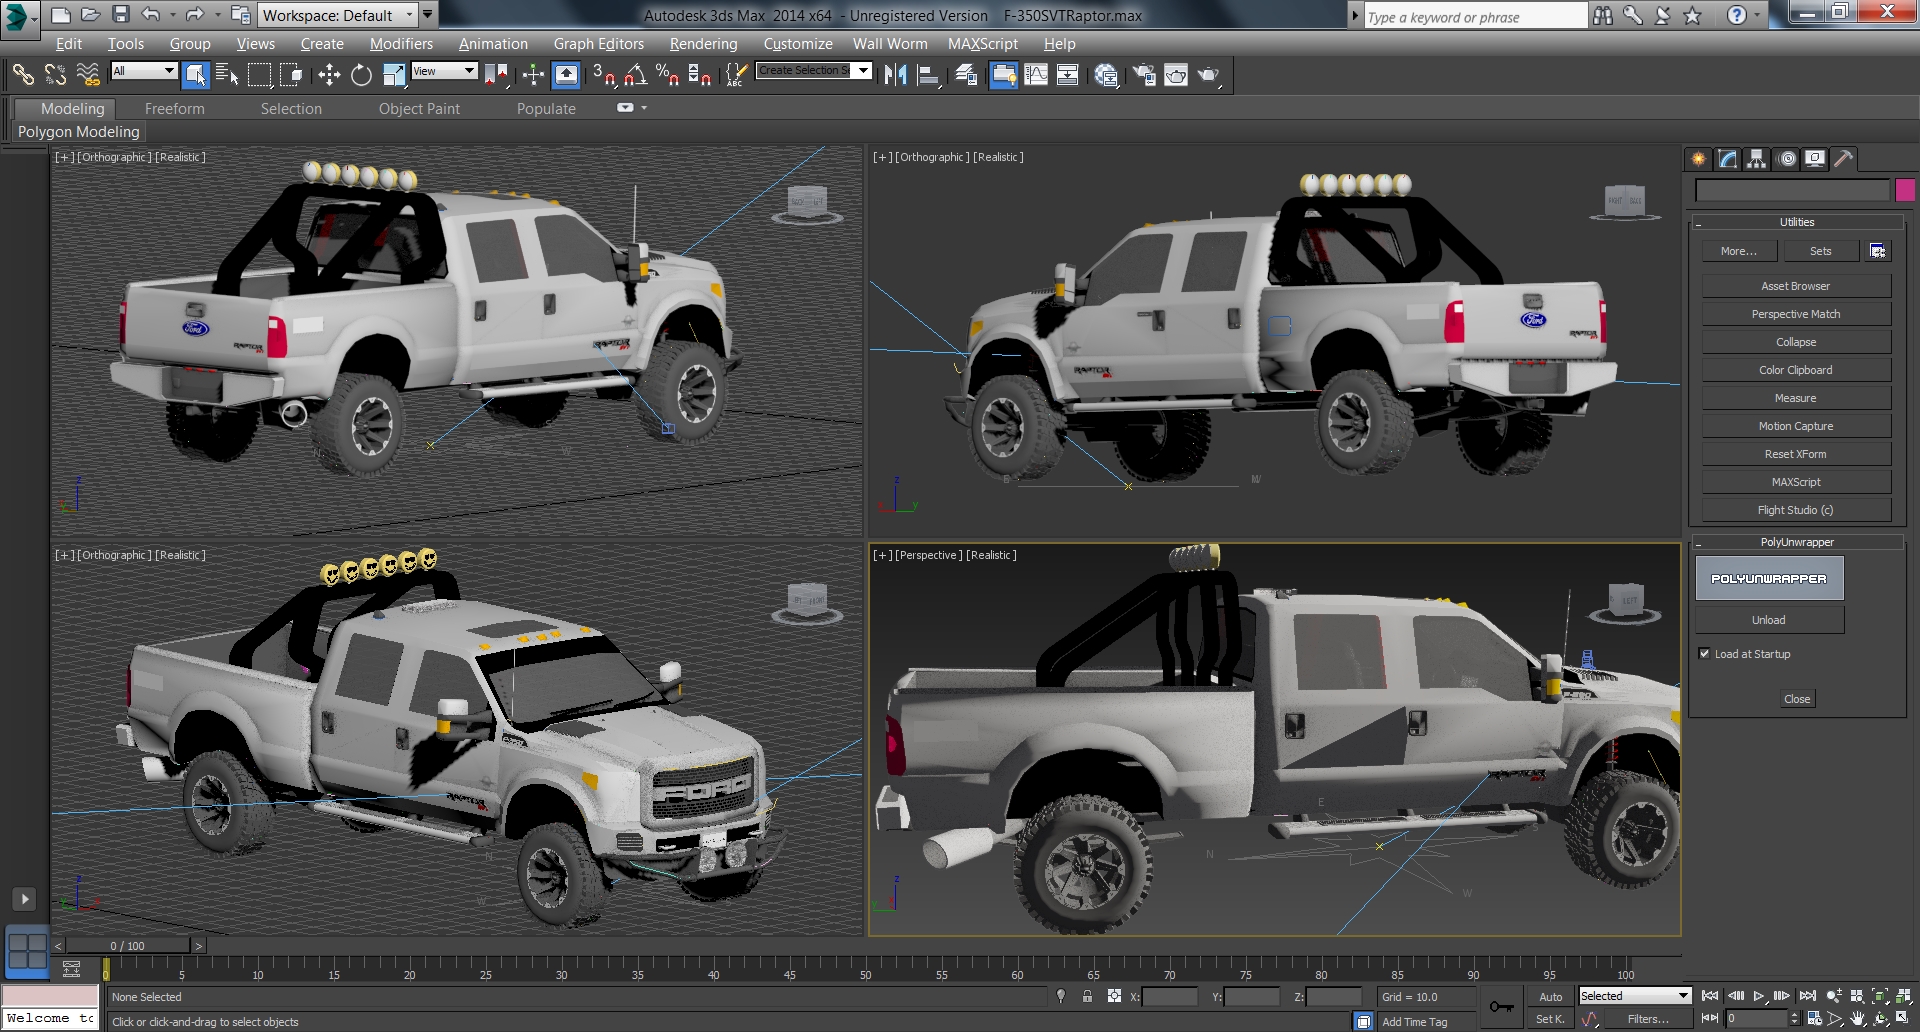Screen dimensions: 1920x1032
Task: Click the Maximize Viewport Toggle icon
Action: point(1903,1018)
